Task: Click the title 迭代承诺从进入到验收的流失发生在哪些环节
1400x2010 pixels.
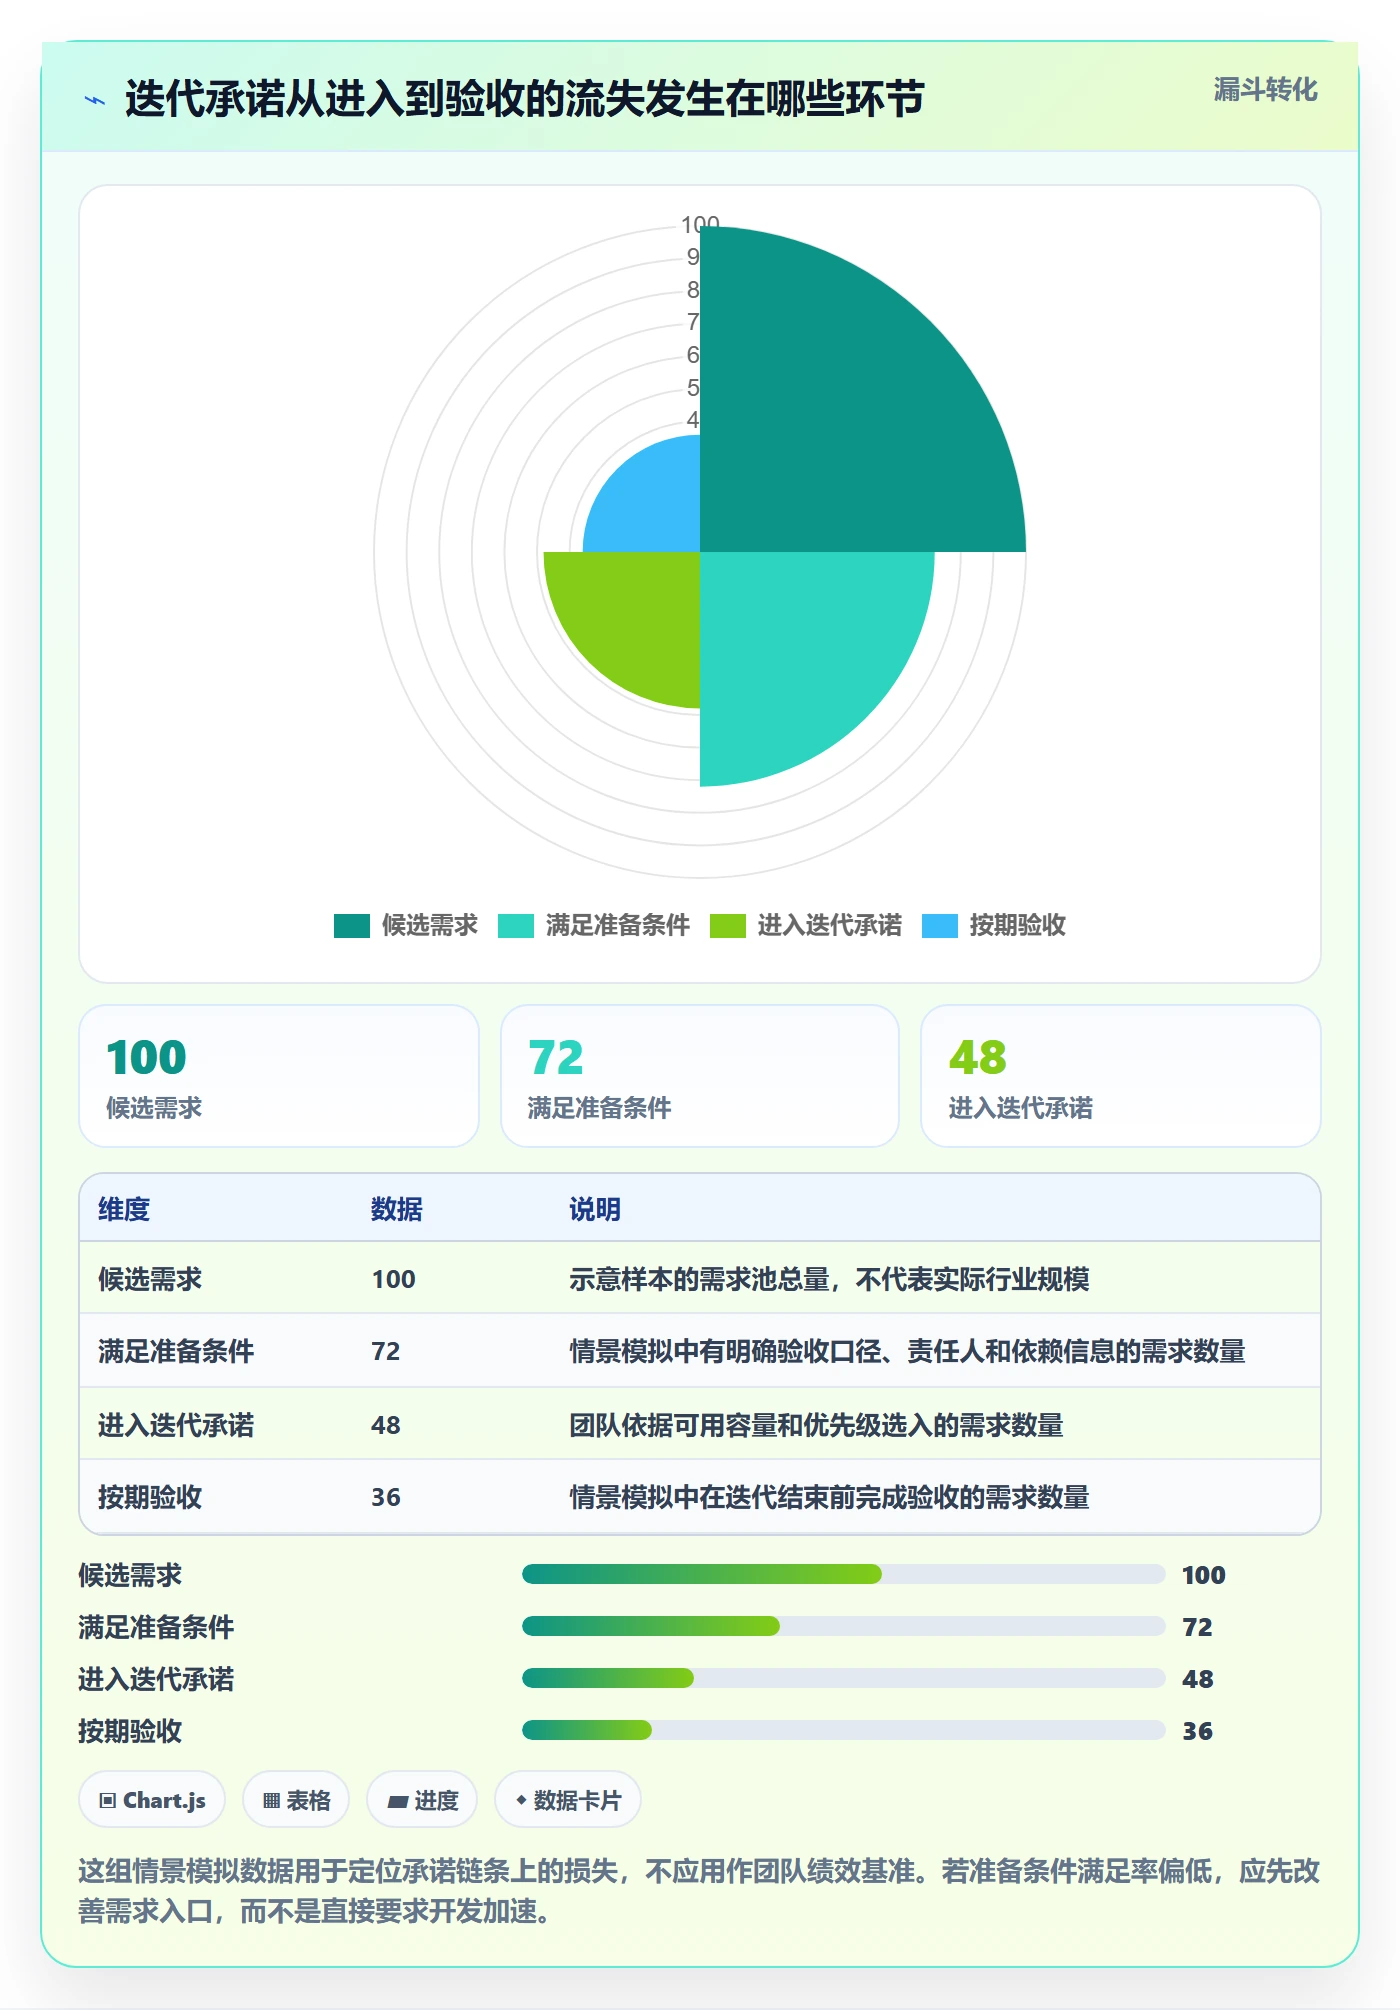Action: (x=525, y=99)
